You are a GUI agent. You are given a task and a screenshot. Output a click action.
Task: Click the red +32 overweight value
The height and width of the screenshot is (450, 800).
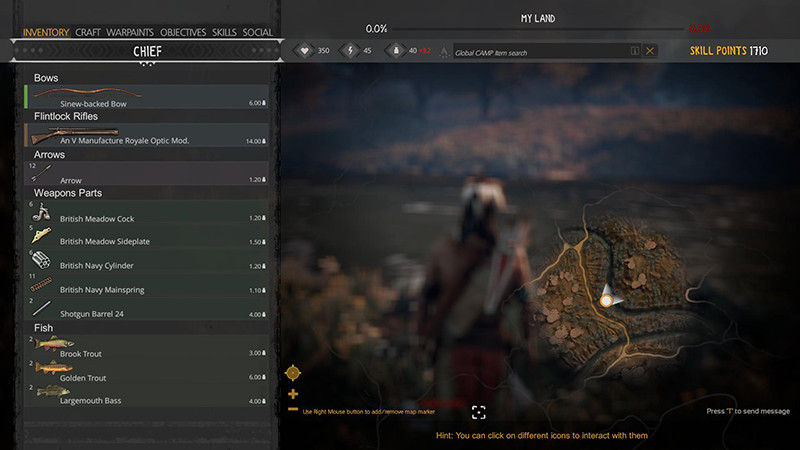pos(425,51)
